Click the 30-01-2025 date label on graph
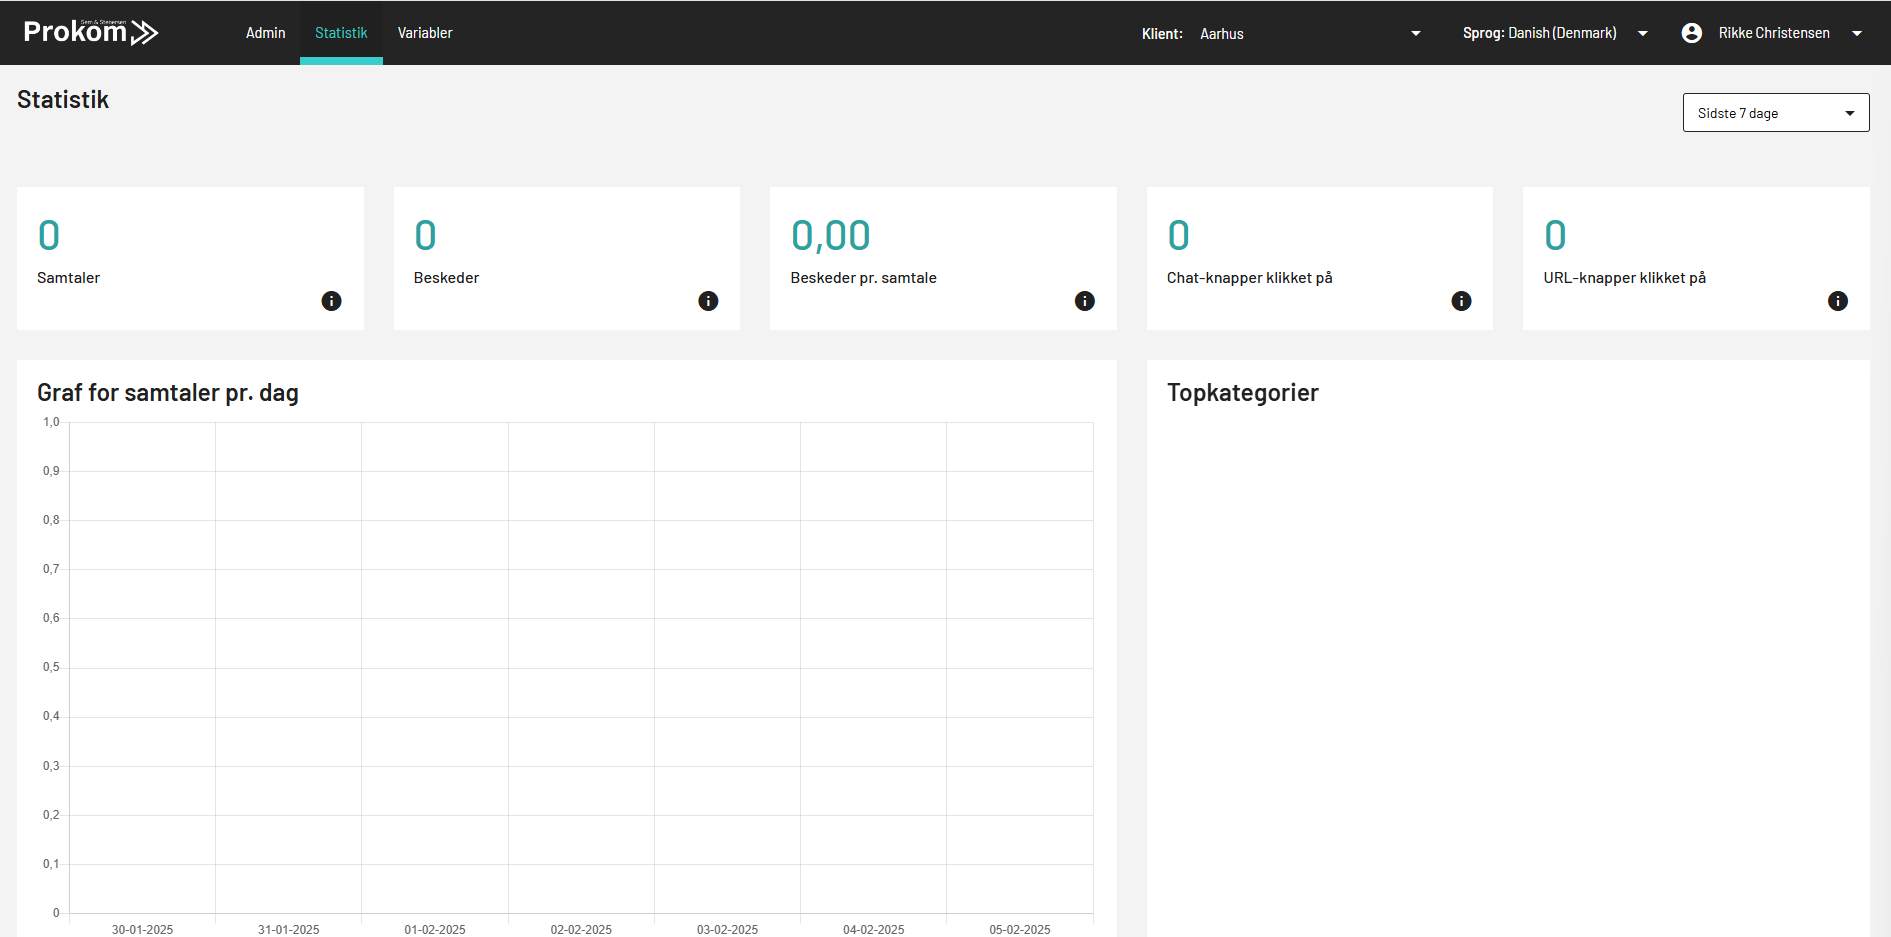1891x937 pixels. coord(142,929)
